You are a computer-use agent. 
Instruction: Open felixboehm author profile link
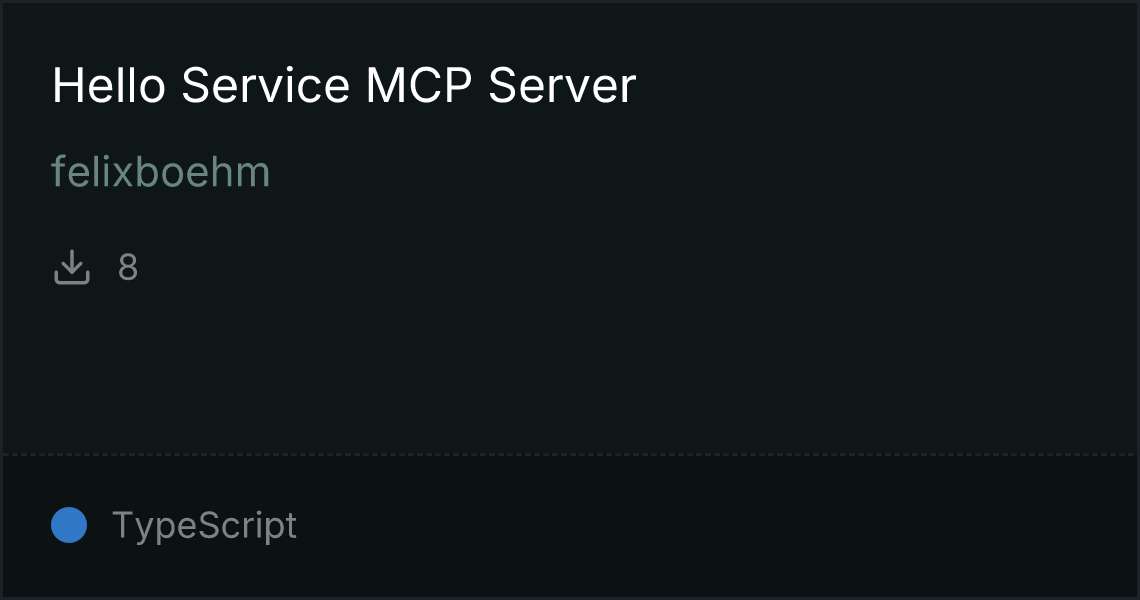(161, 172)
